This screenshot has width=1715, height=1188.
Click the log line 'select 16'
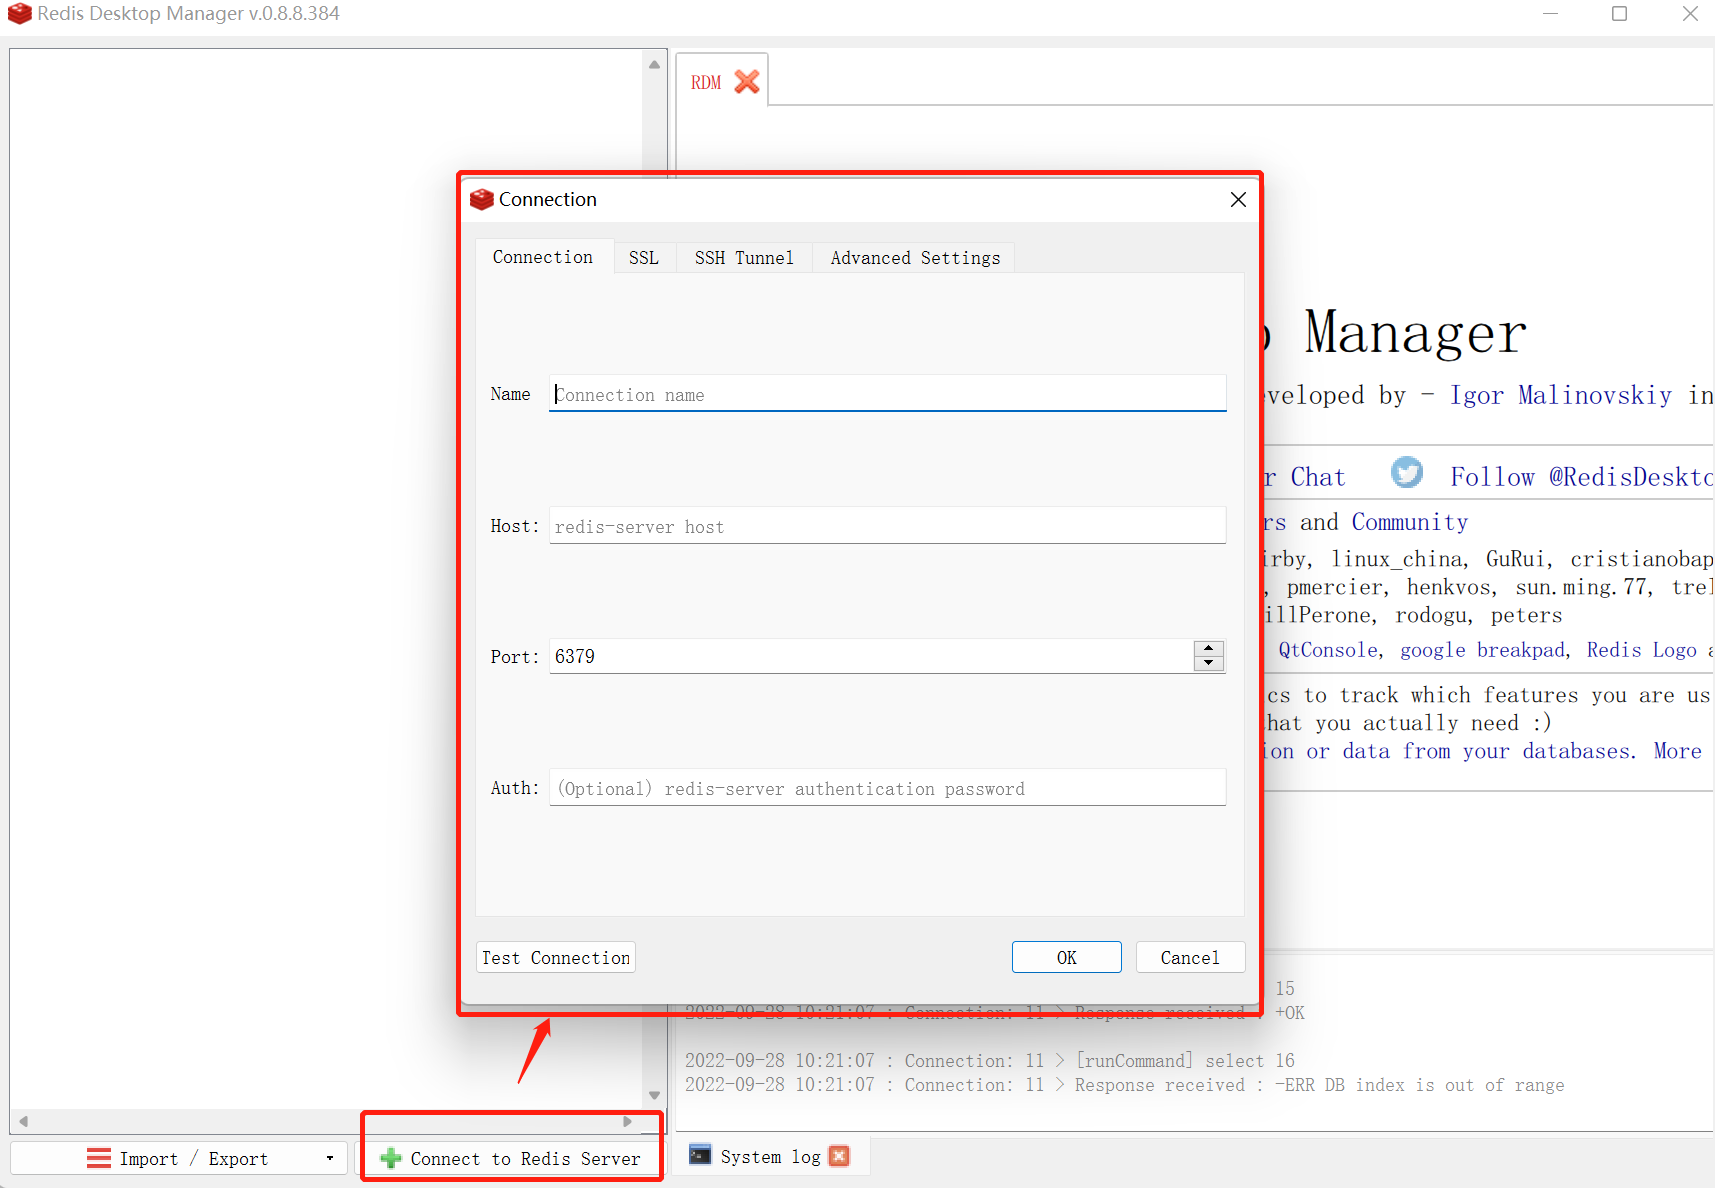pos(990,1060)
